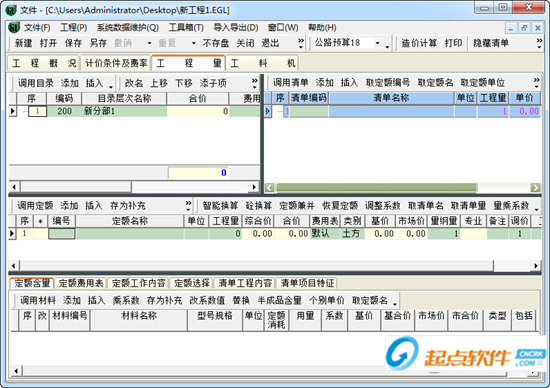
Task: Click 调整系数 in quota toolbar
Action: click(383, 205)
